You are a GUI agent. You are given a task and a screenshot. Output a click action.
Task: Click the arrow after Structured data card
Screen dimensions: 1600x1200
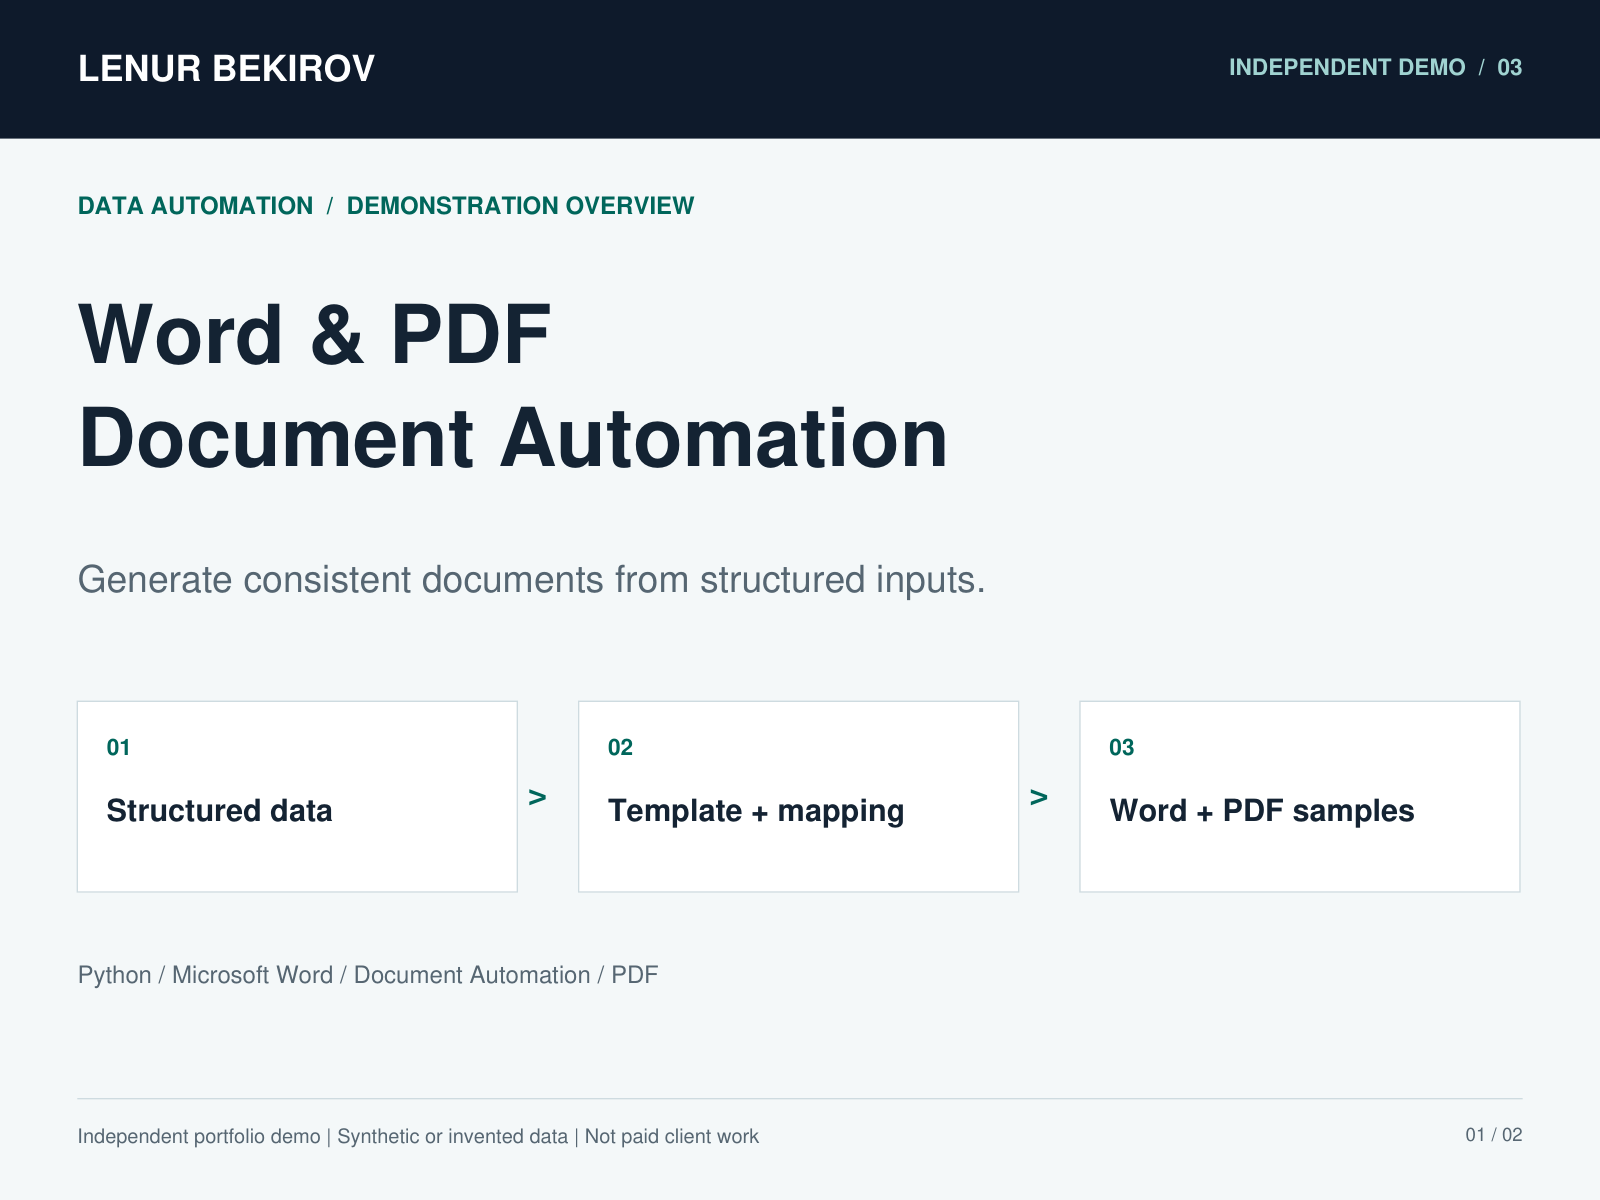538,798
